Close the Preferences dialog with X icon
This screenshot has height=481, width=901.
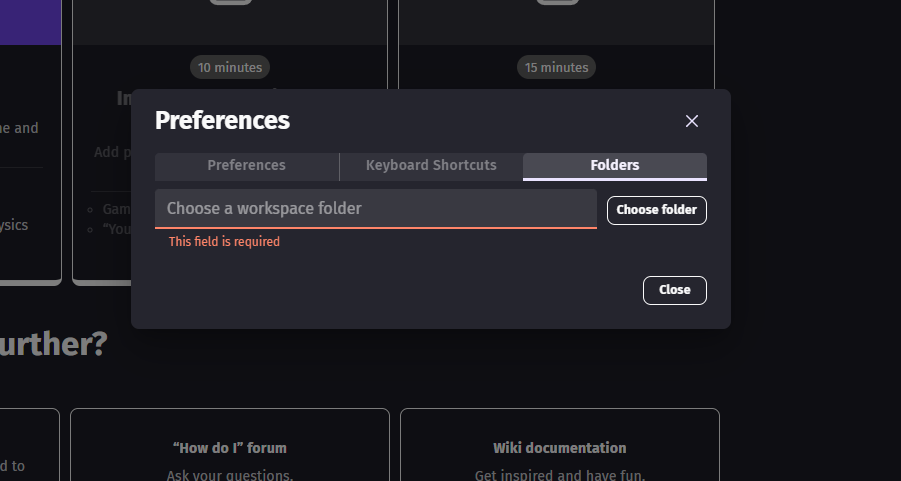tap(692, 121)
